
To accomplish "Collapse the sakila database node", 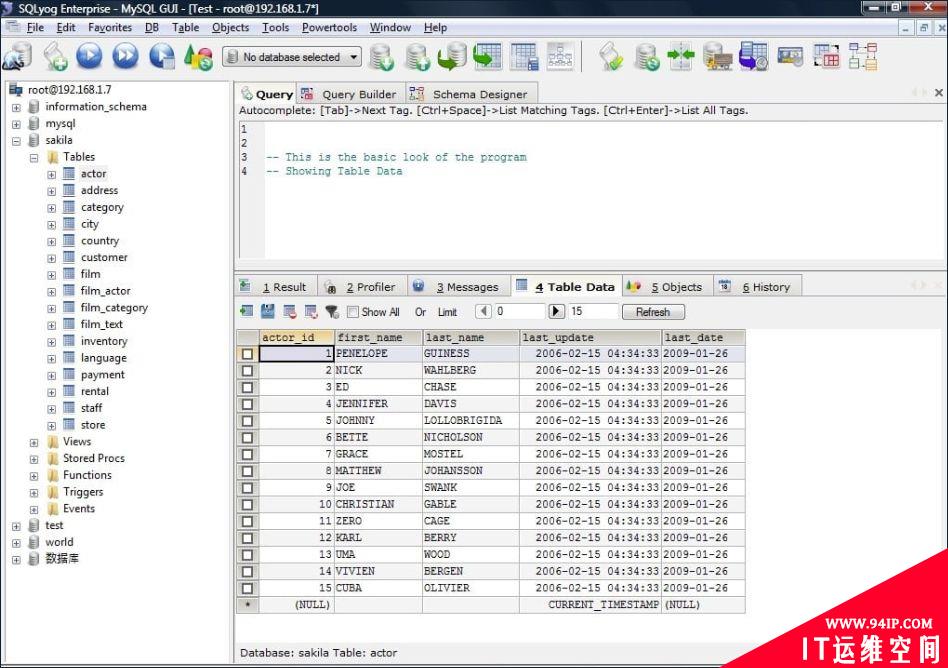I will 16,141.
